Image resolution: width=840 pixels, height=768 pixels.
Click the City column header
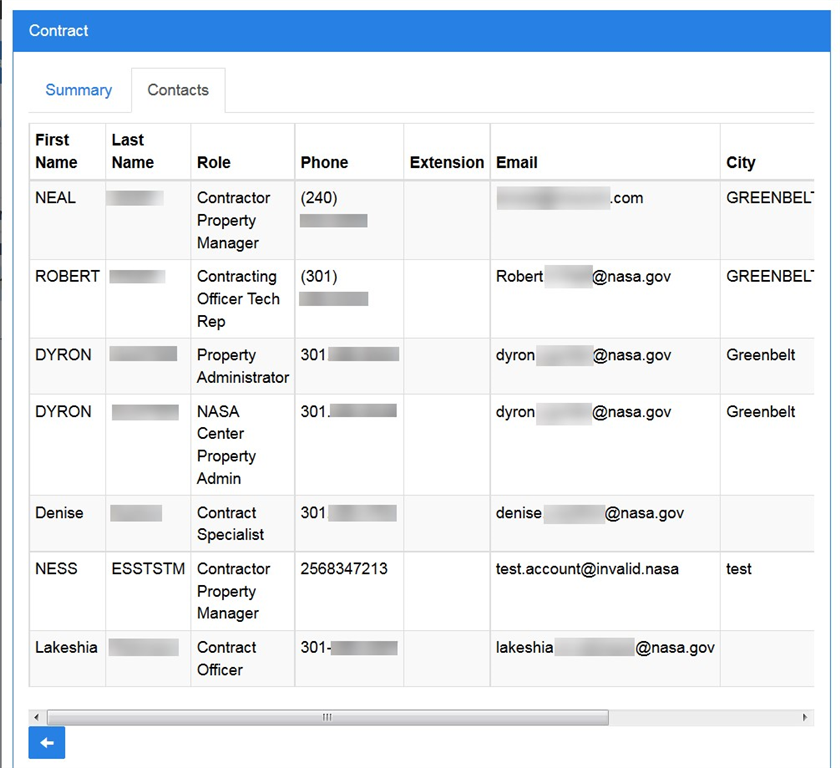pos(741,162)
